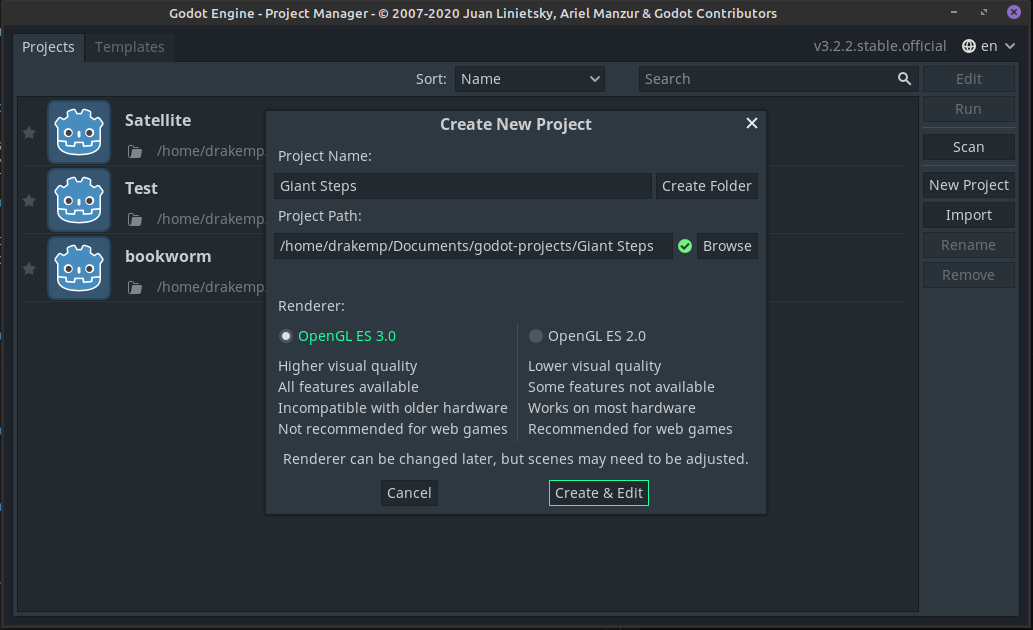Open the Sort by Name dropdown
The image size is (1033, 630).
pyautogui.click(x=530, y=79)
